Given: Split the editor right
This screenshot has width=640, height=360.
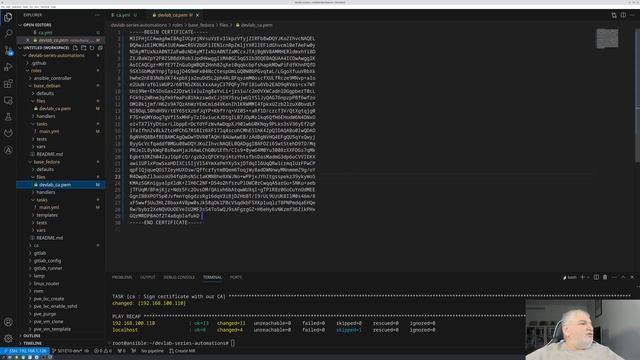Looking at the screenshot, I should (x=623, y=15).
